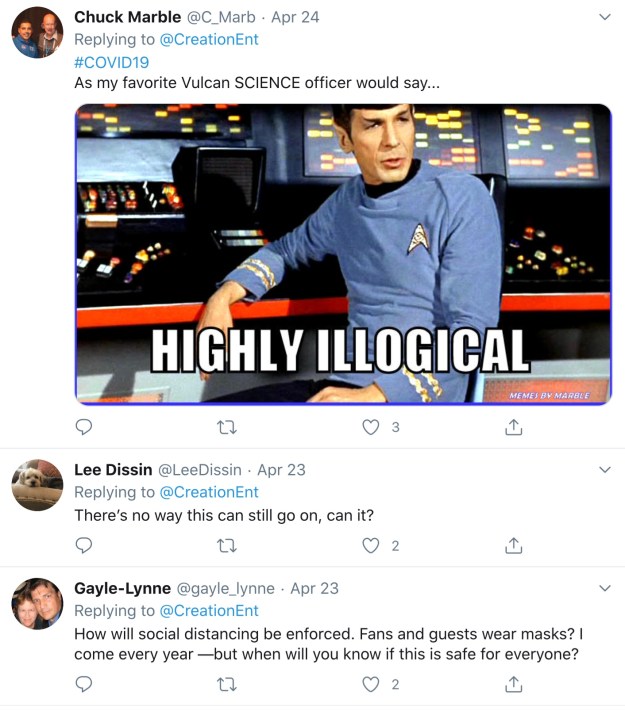Share Lee Dissin's tweet
Image resolution: width=625 pixels, height=711 pixels.
coord(513,545)
